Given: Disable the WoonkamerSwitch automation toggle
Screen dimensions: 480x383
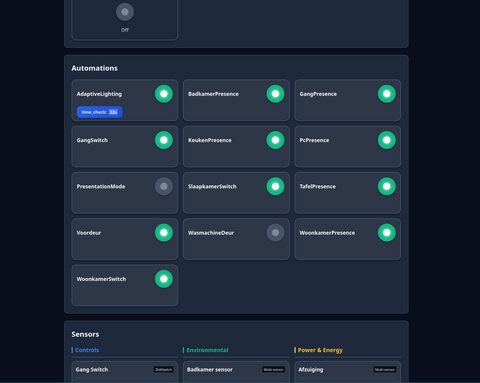Looking at the screenshot, I should [164, 279].
